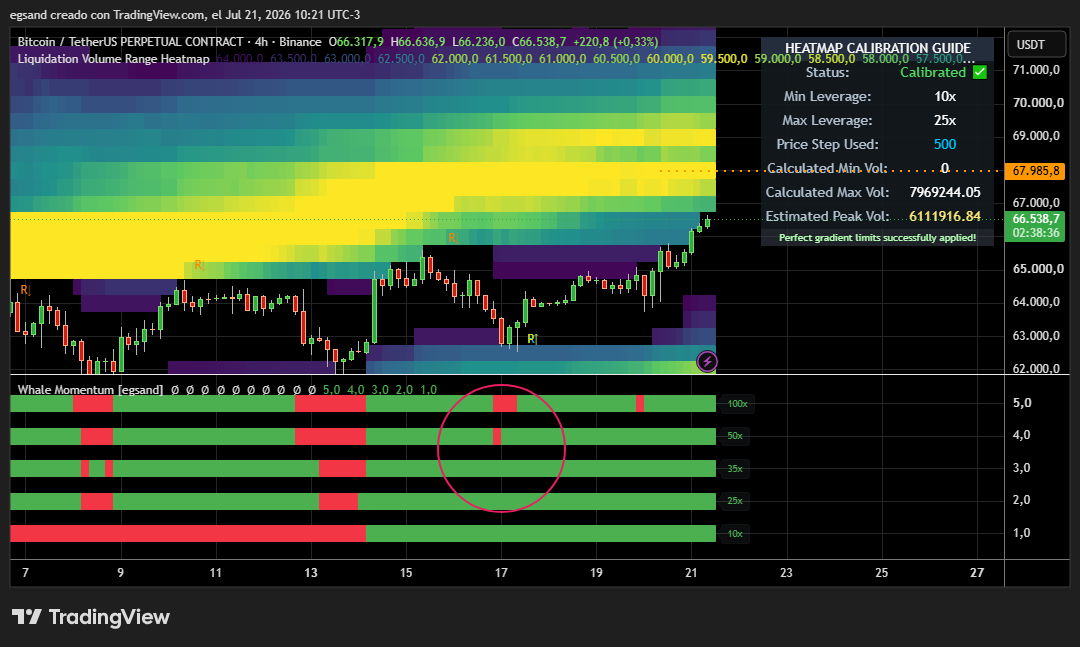
Task: Click the green segment of the 10x momentum bar
Action: click(x=541, y=533)
